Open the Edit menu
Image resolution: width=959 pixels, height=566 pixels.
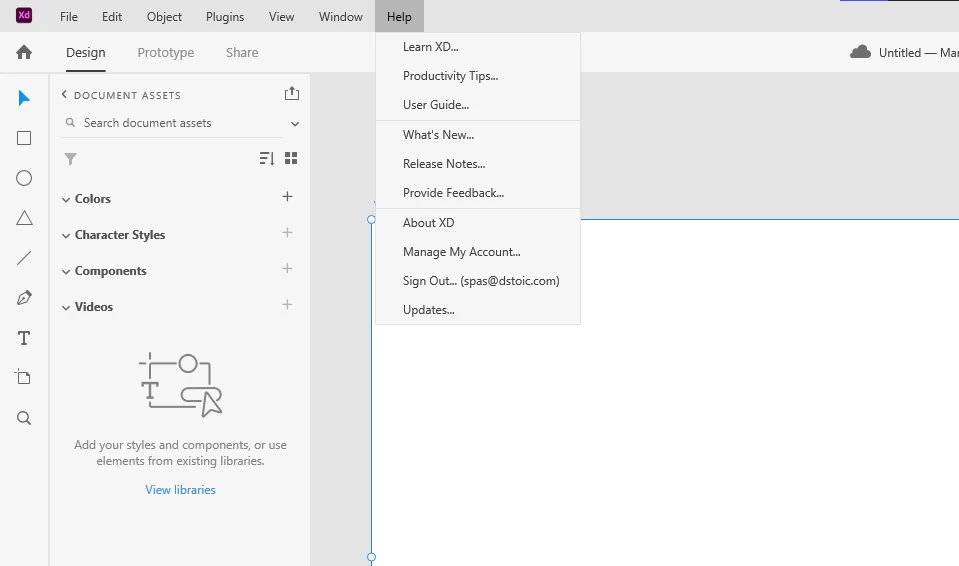click(112, 17)
